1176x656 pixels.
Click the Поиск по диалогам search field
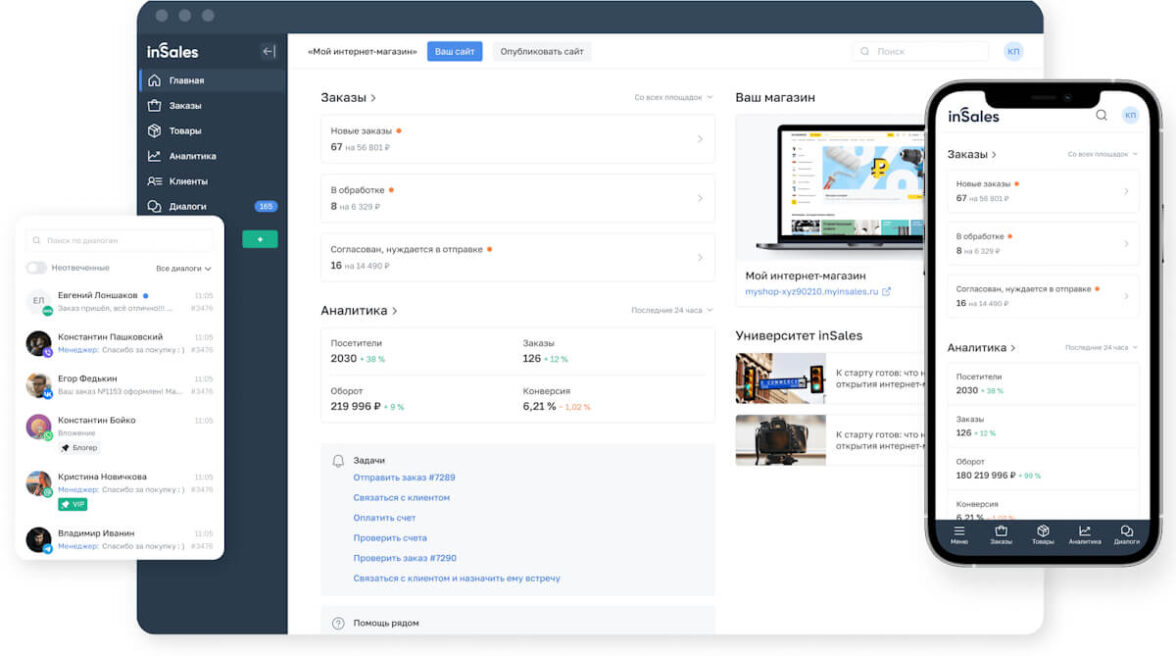[x=120, y=241]
